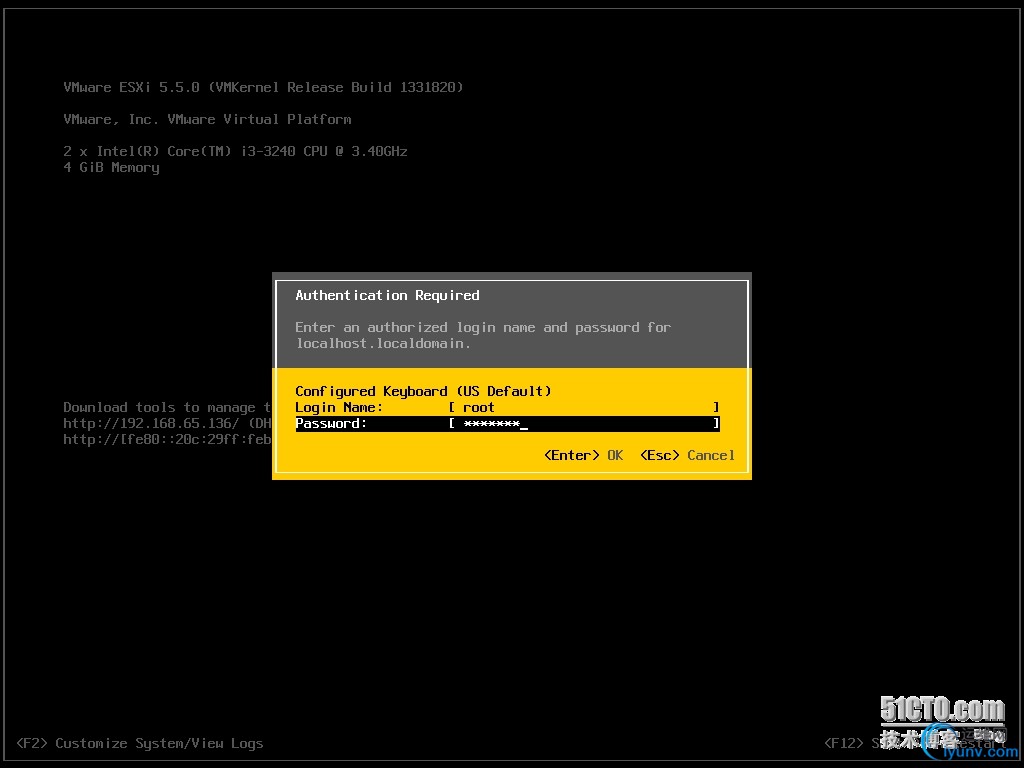1024x768 pixels.
Task: Click the Login Name label
Action: 339,408
